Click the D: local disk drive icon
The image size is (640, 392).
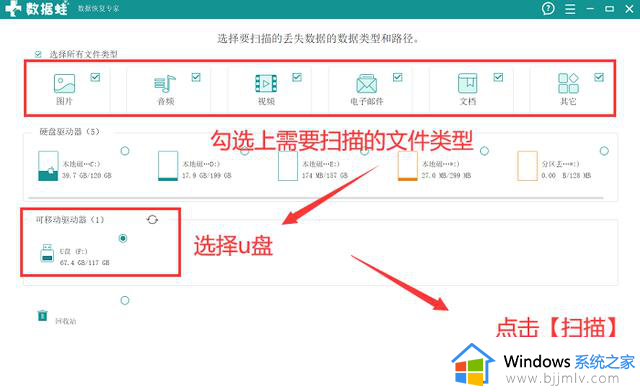pyautogui.click(x=168, y=166)
